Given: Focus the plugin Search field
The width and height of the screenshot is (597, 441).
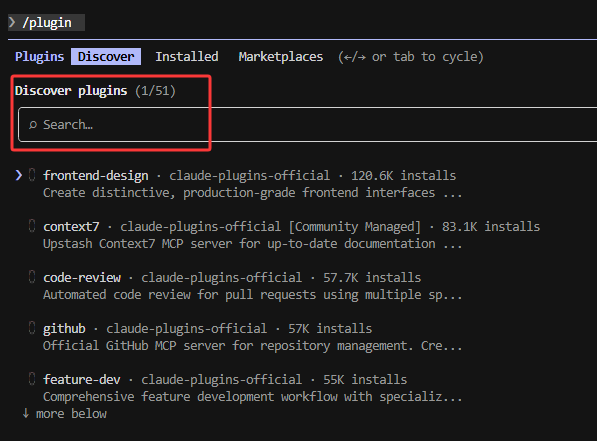Looking at the screenshot, I should coord(307,125).
